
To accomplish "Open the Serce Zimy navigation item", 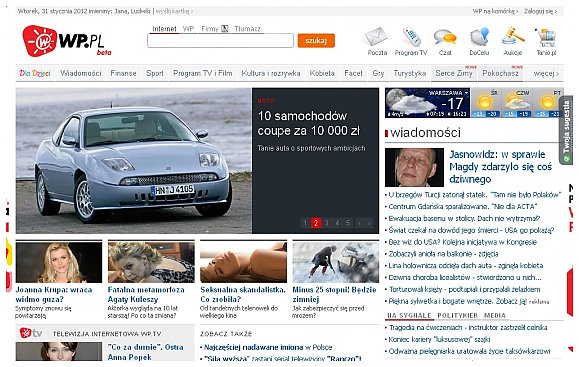I will pyautogui.click(x=454, y=73).
